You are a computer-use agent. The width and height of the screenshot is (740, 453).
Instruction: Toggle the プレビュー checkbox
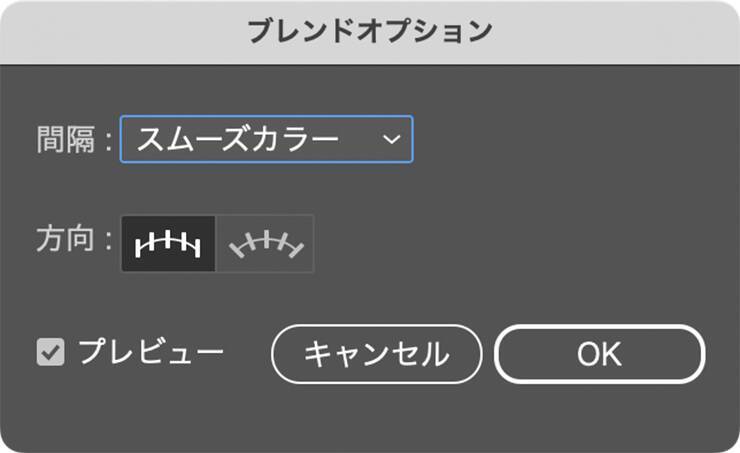pos(50,352)
